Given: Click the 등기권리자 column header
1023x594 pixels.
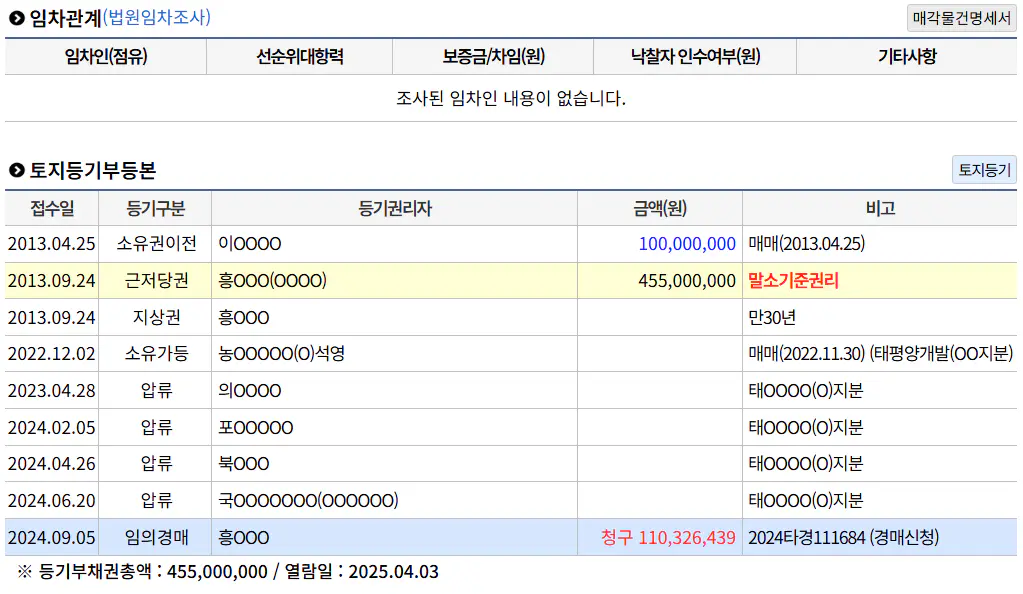Looking at the screenshot, I should (x=394, y=208).
